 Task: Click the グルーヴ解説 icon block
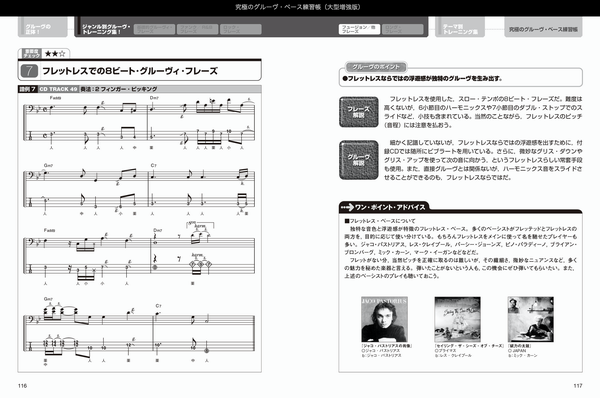(x=359, y=160)
